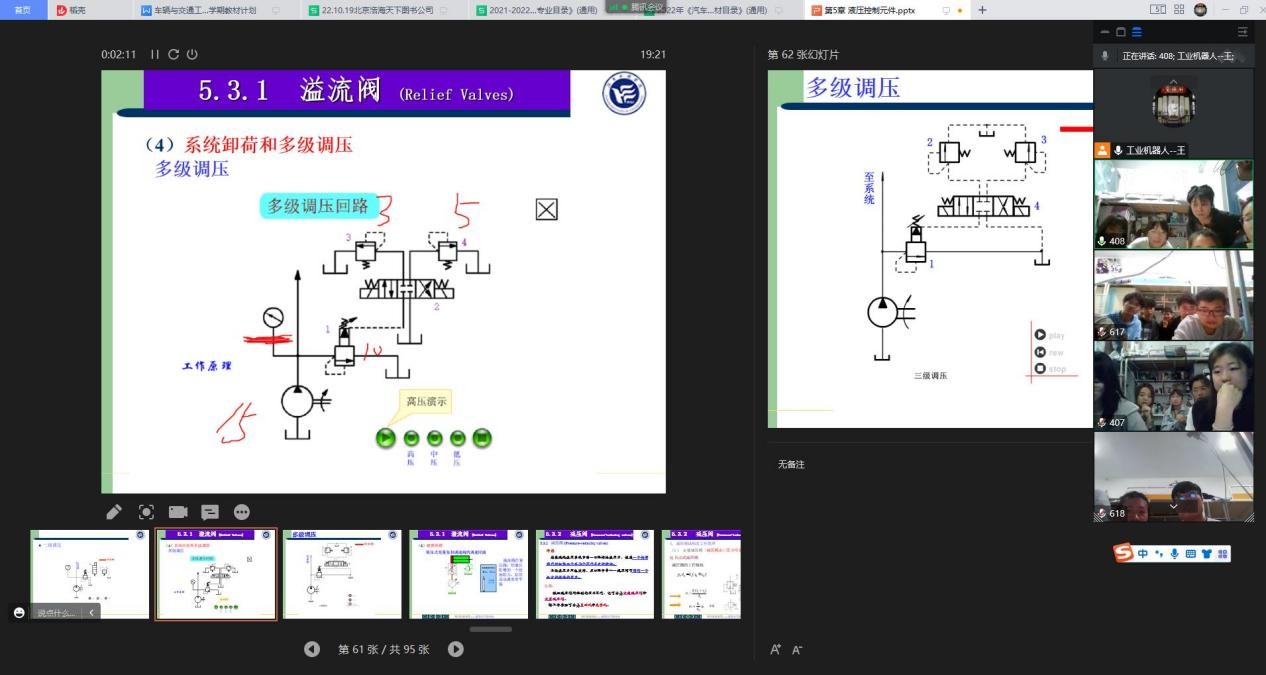The image size is (1266, 675).
Task: Click the video camera icon
Action: pos(178,512)
